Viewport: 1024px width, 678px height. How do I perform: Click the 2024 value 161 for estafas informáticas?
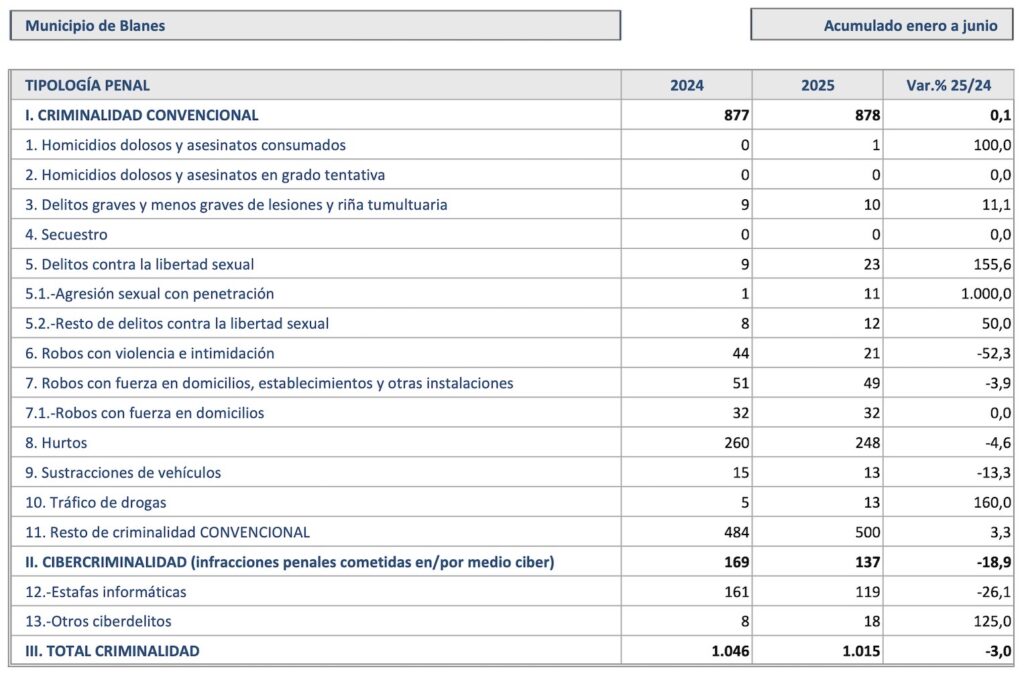pos(737,592)
